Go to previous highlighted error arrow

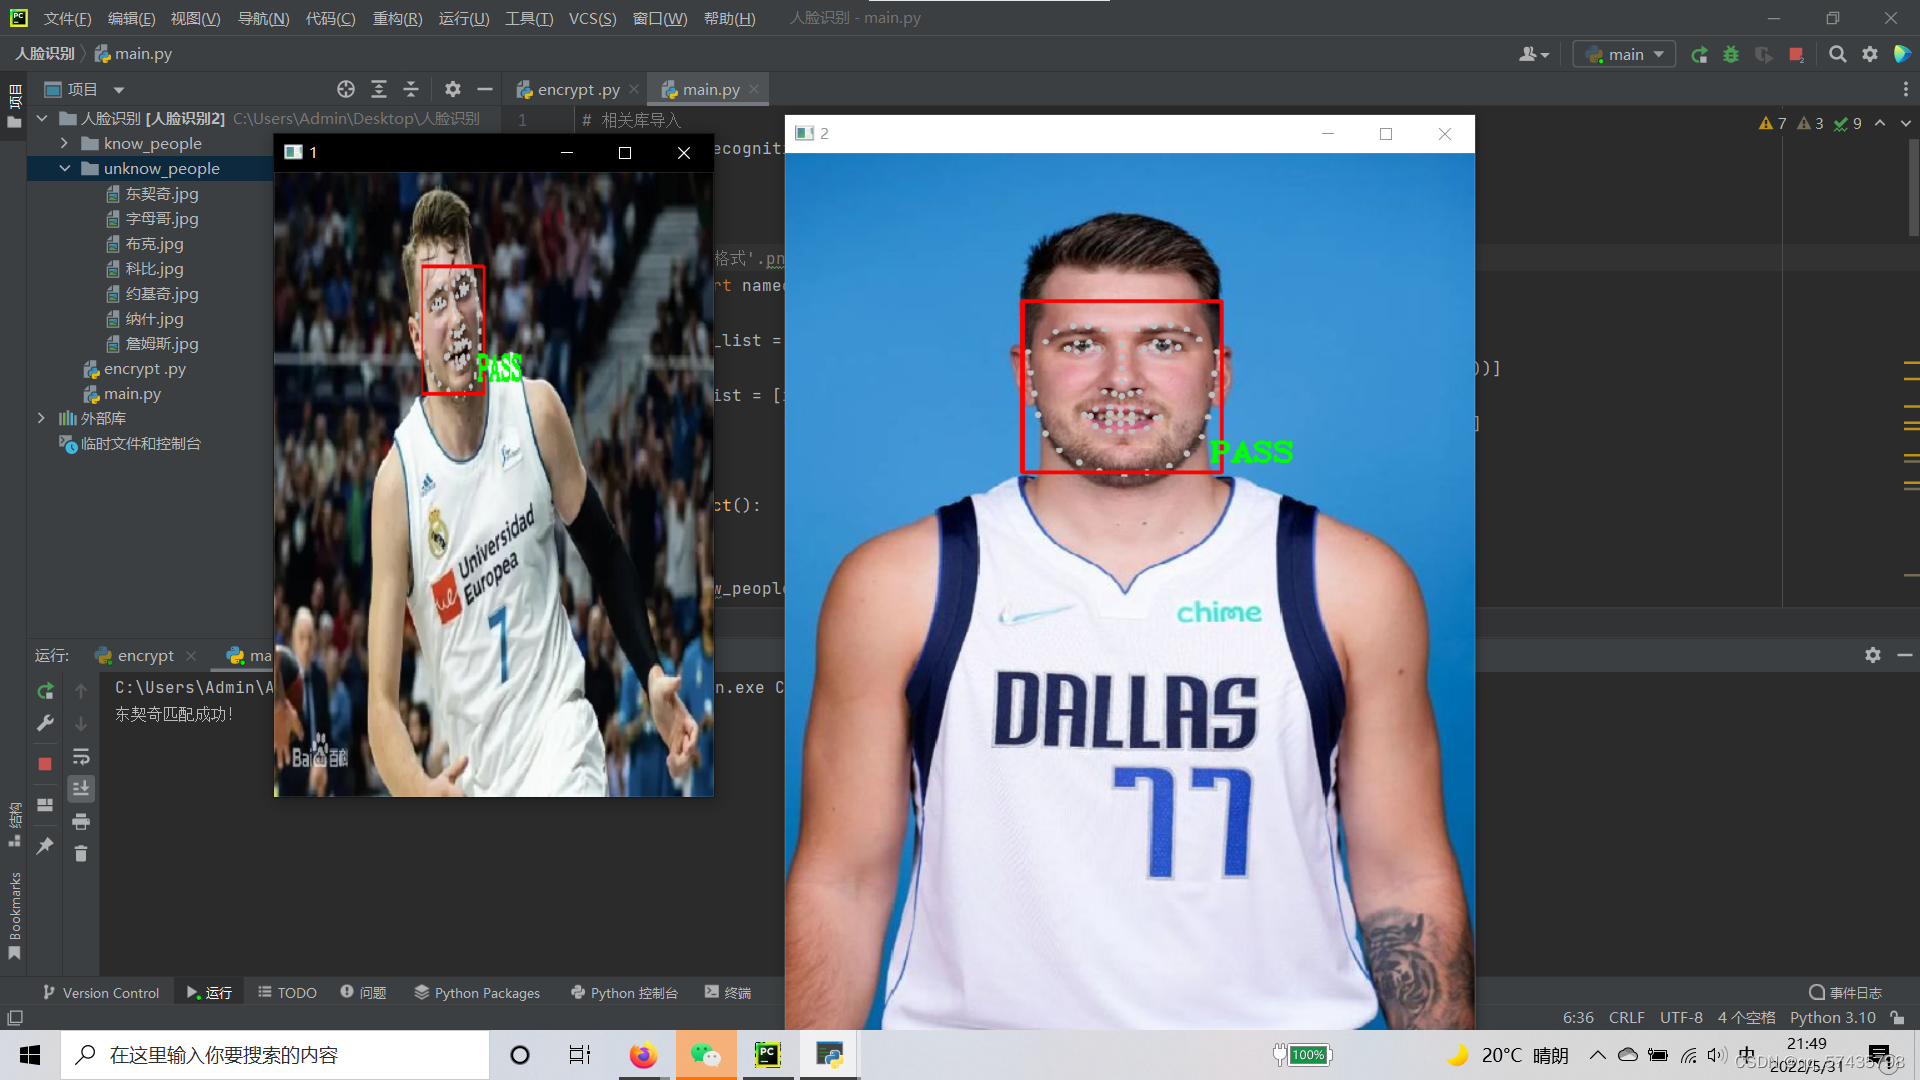click(x=1880, y=123)
